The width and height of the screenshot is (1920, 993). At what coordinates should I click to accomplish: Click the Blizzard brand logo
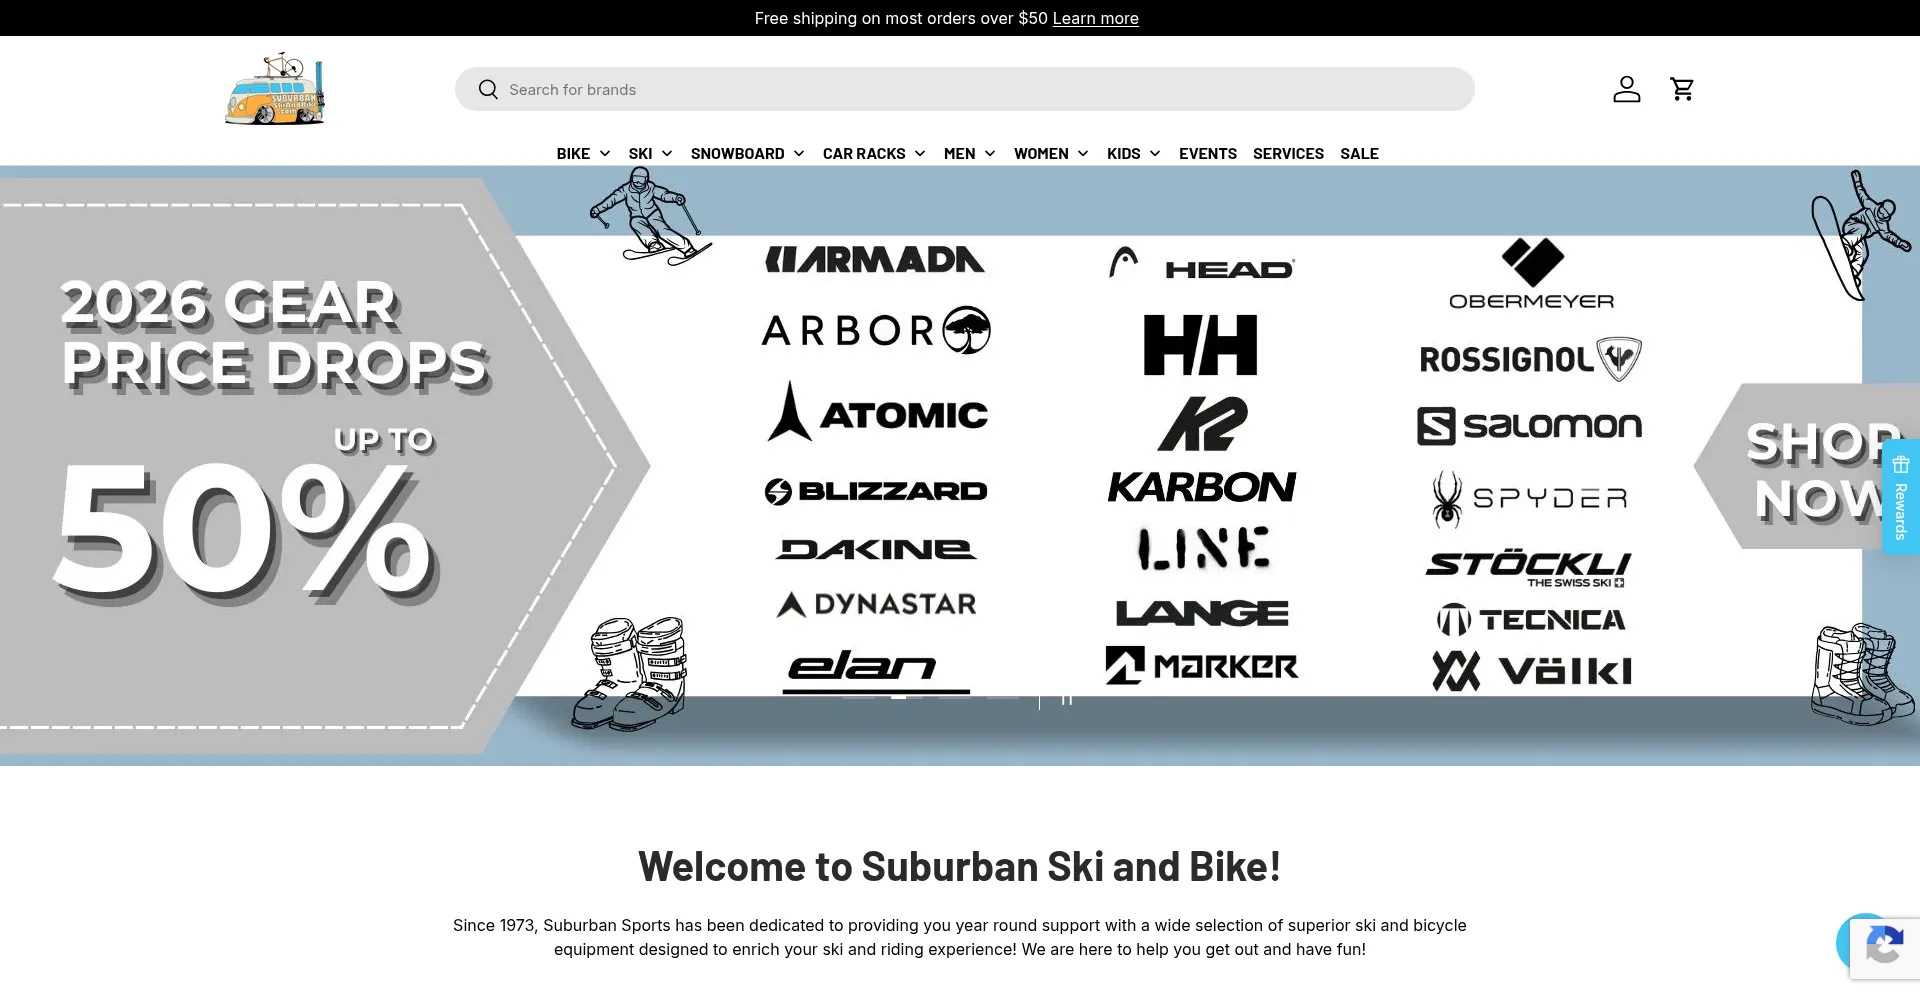(x=876, y=491)
